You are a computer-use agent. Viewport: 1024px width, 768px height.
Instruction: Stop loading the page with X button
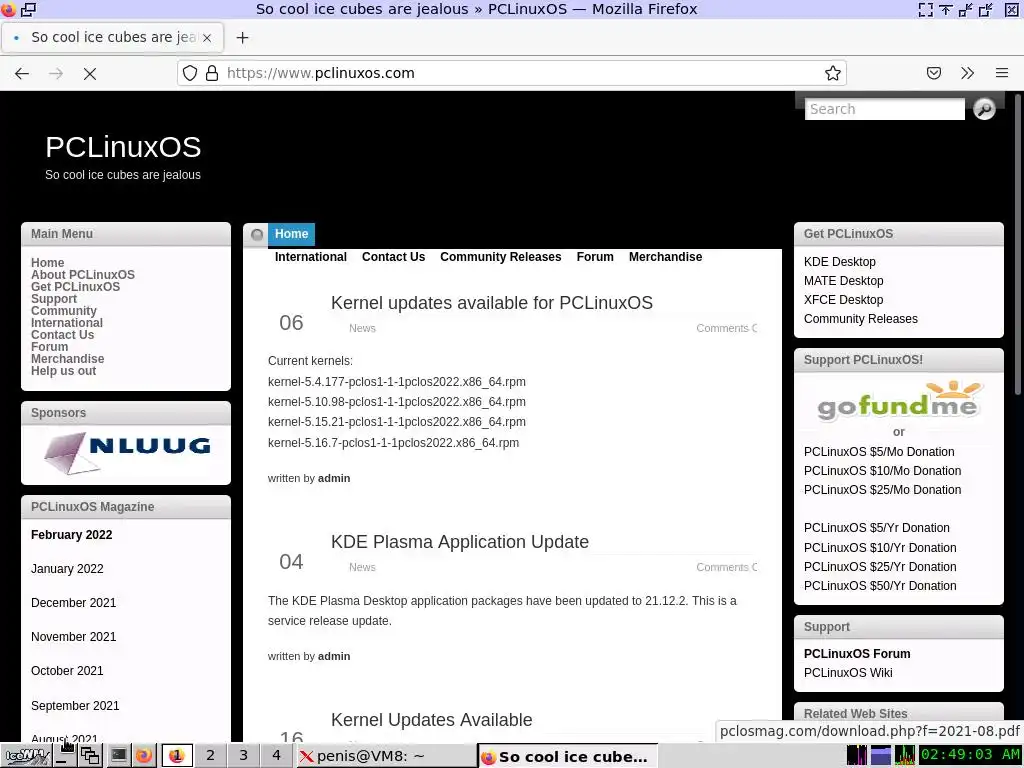click(x=90, y=73)
